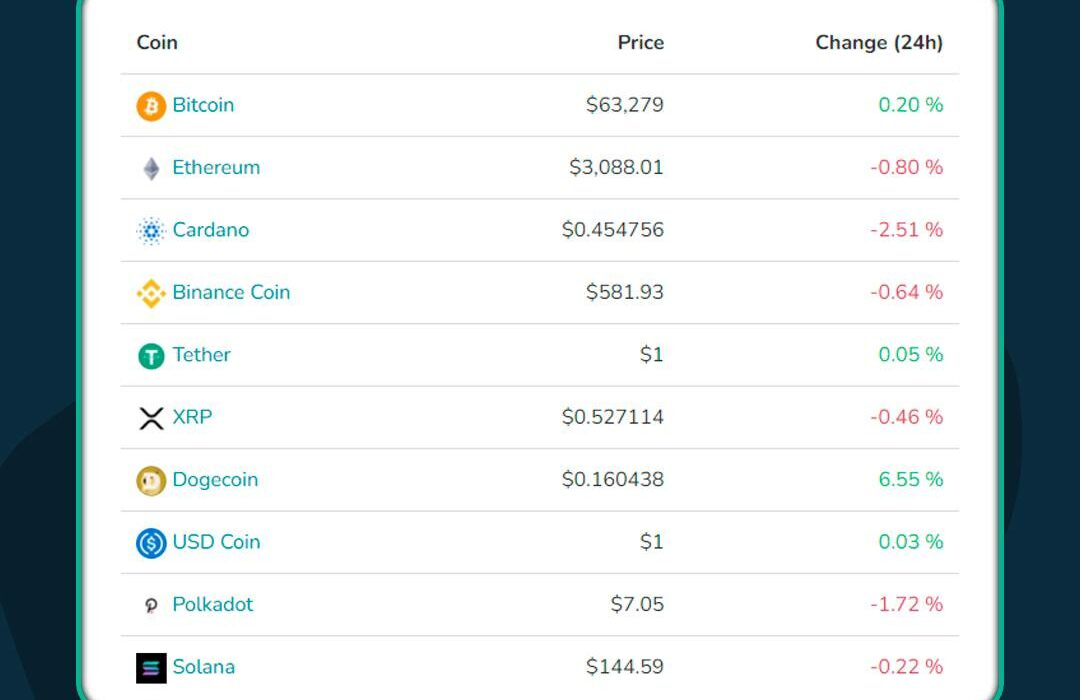This screenshot has width=1080, height=700.
Task: Click the Solana logo icon
Action: [x=151, y=668]
